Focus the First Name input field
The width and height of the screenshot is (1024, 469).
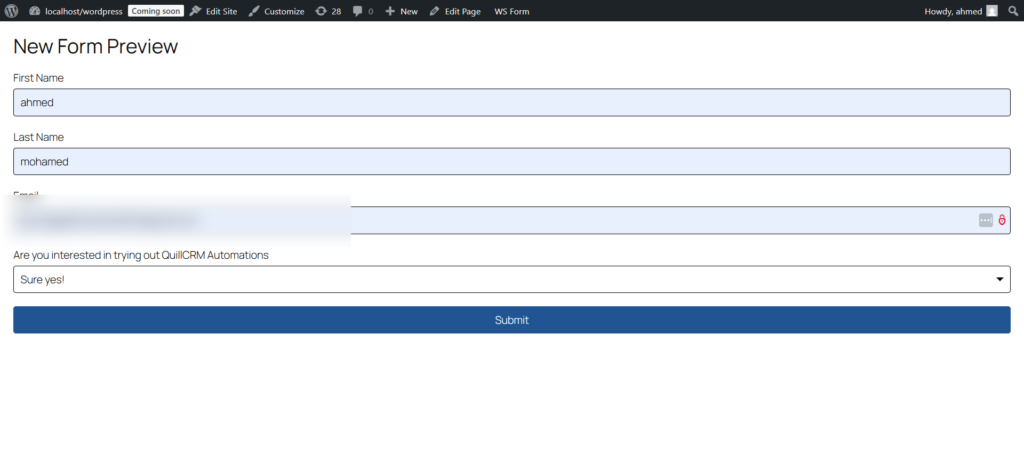pos(511,102)
